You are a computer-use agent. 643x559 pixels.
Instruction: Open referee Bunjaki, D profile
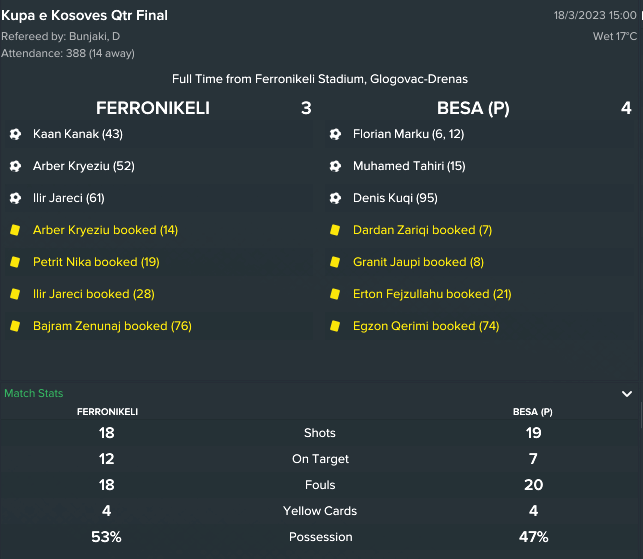(94, 37)
